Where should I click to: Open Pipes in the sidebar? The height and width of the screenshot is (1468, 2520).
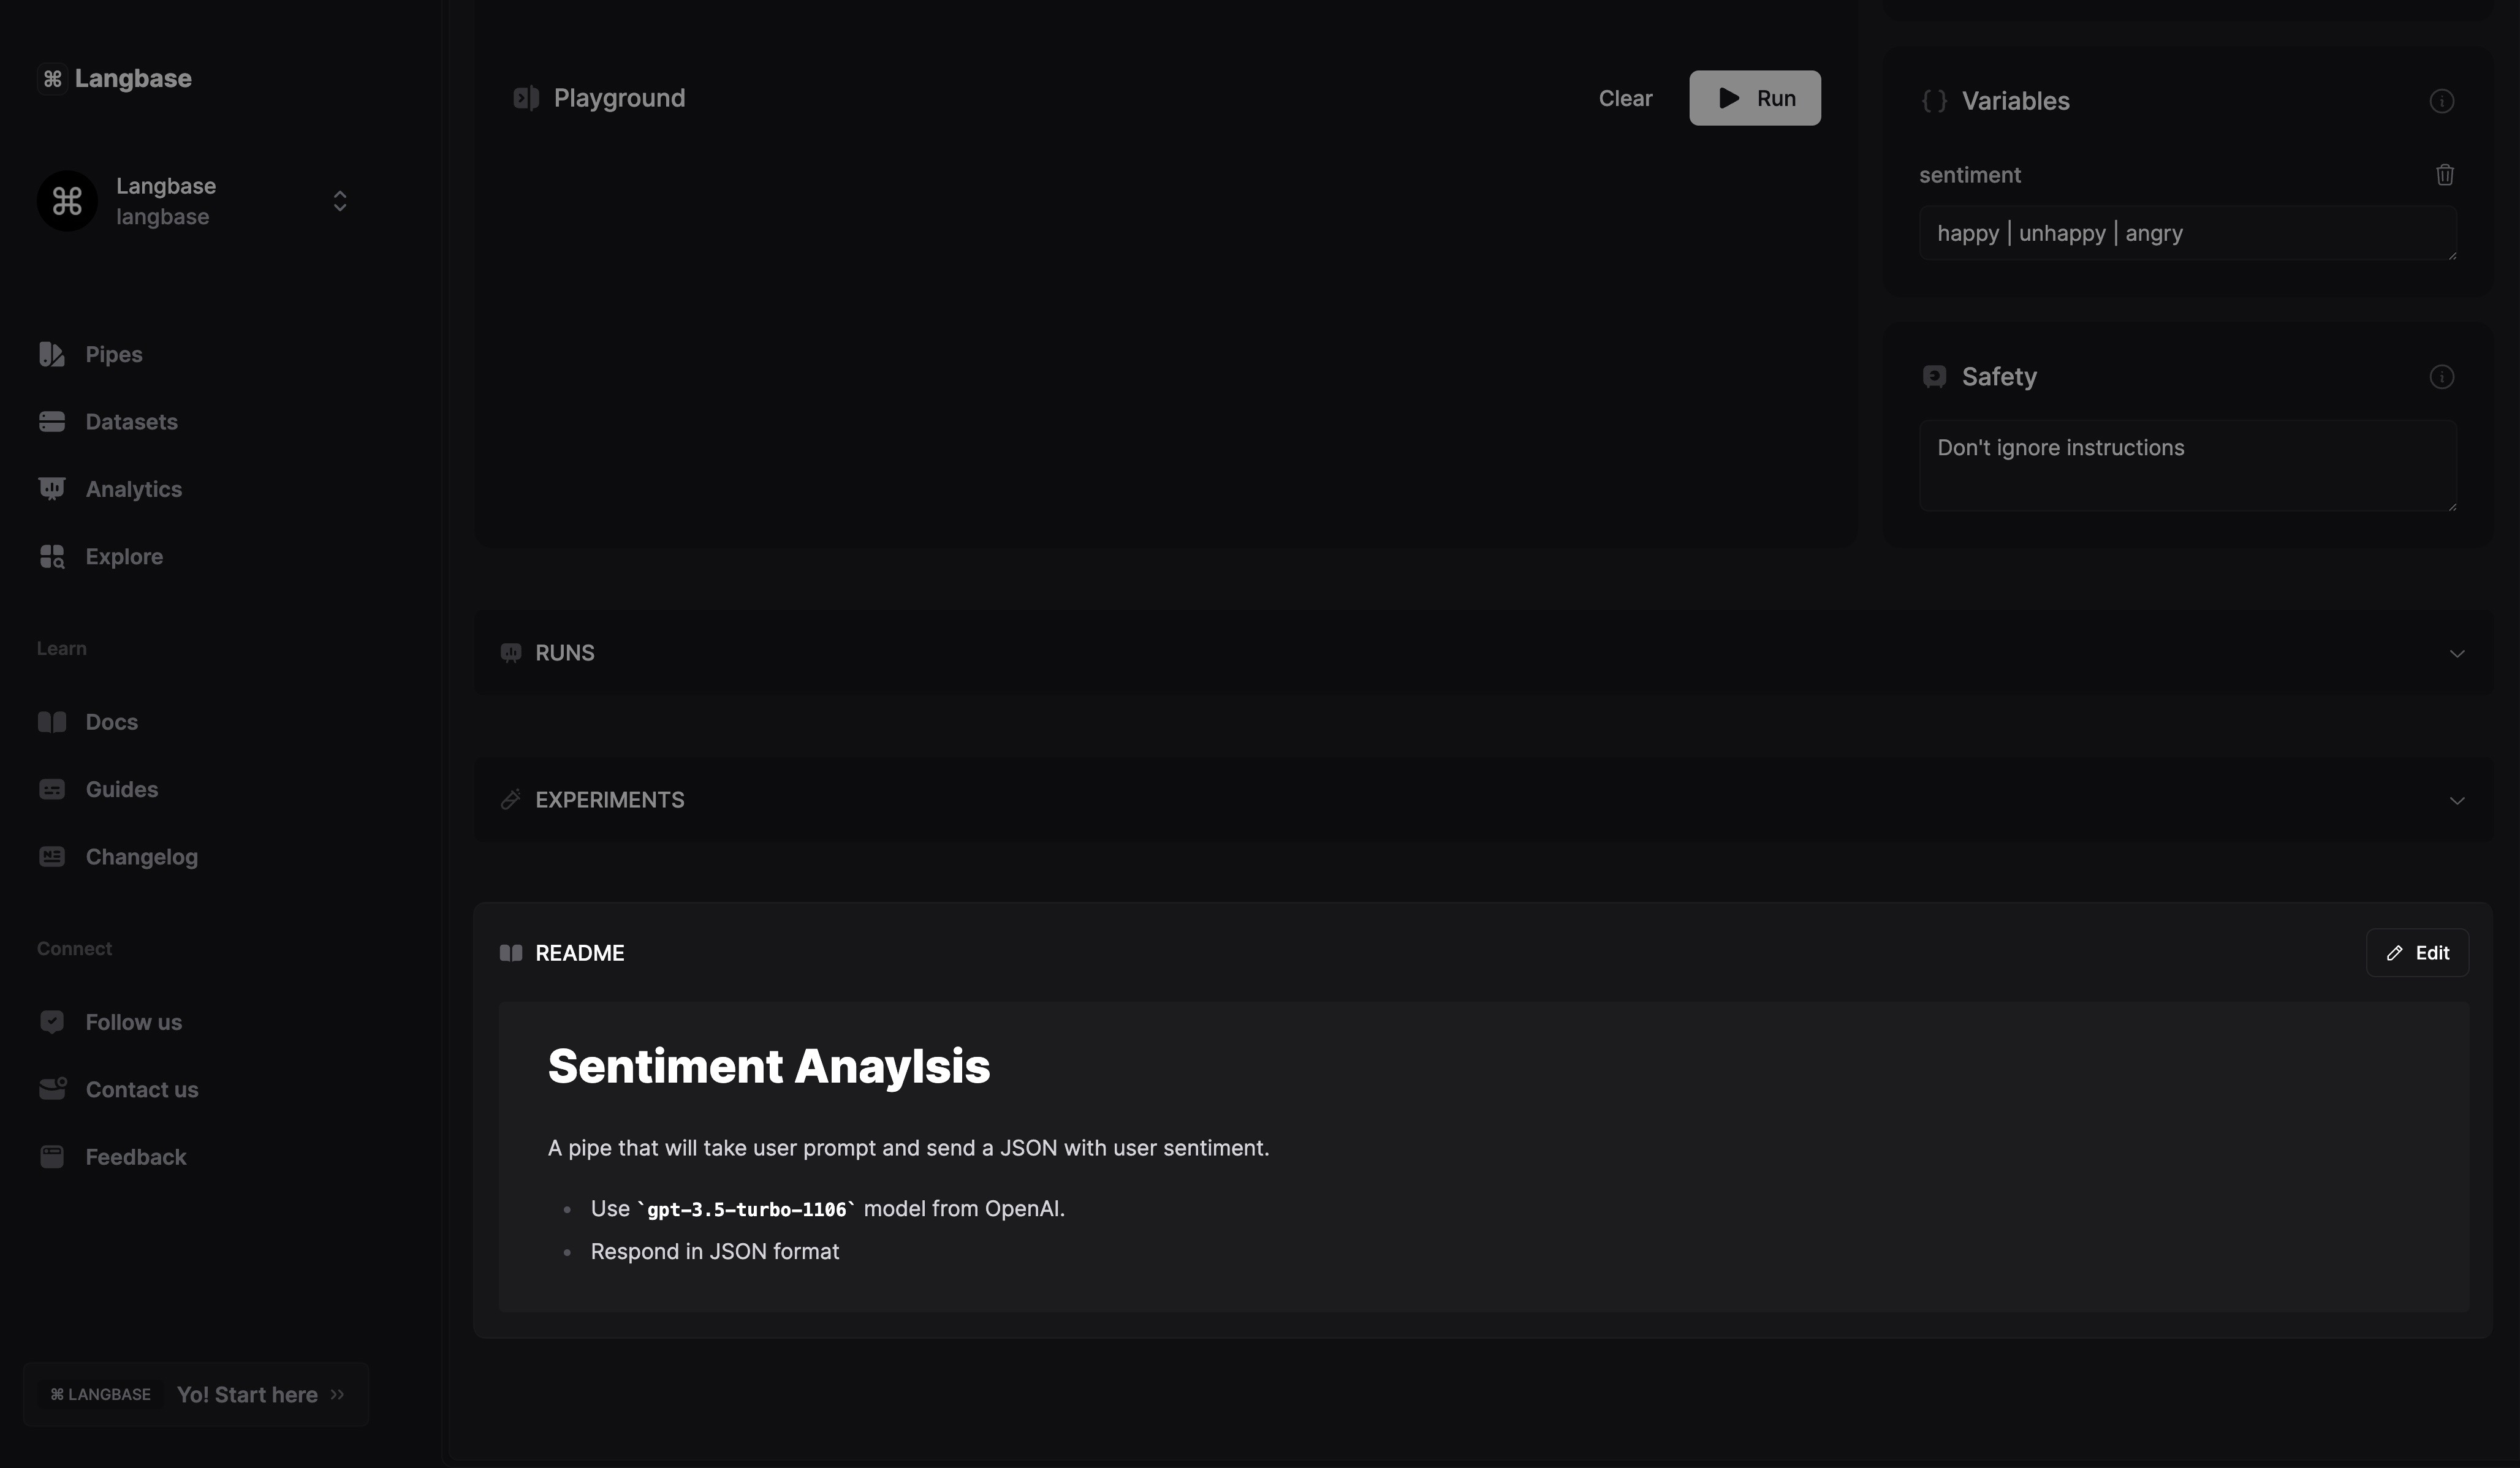coord(113,355)
